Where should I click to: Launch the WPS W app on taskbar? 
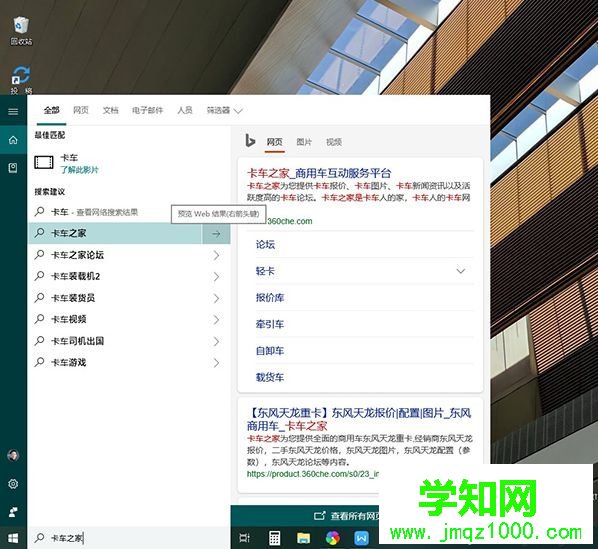[x=361, y=538]
